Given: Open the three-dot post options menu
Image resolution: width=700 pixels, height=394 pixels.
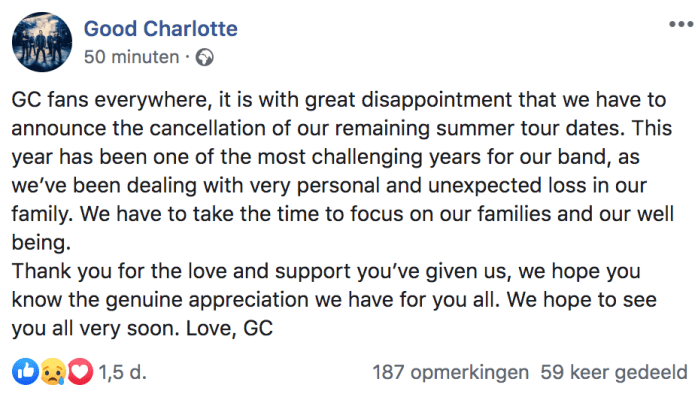Looking at the screenshot, I should [x=681, y=24].
